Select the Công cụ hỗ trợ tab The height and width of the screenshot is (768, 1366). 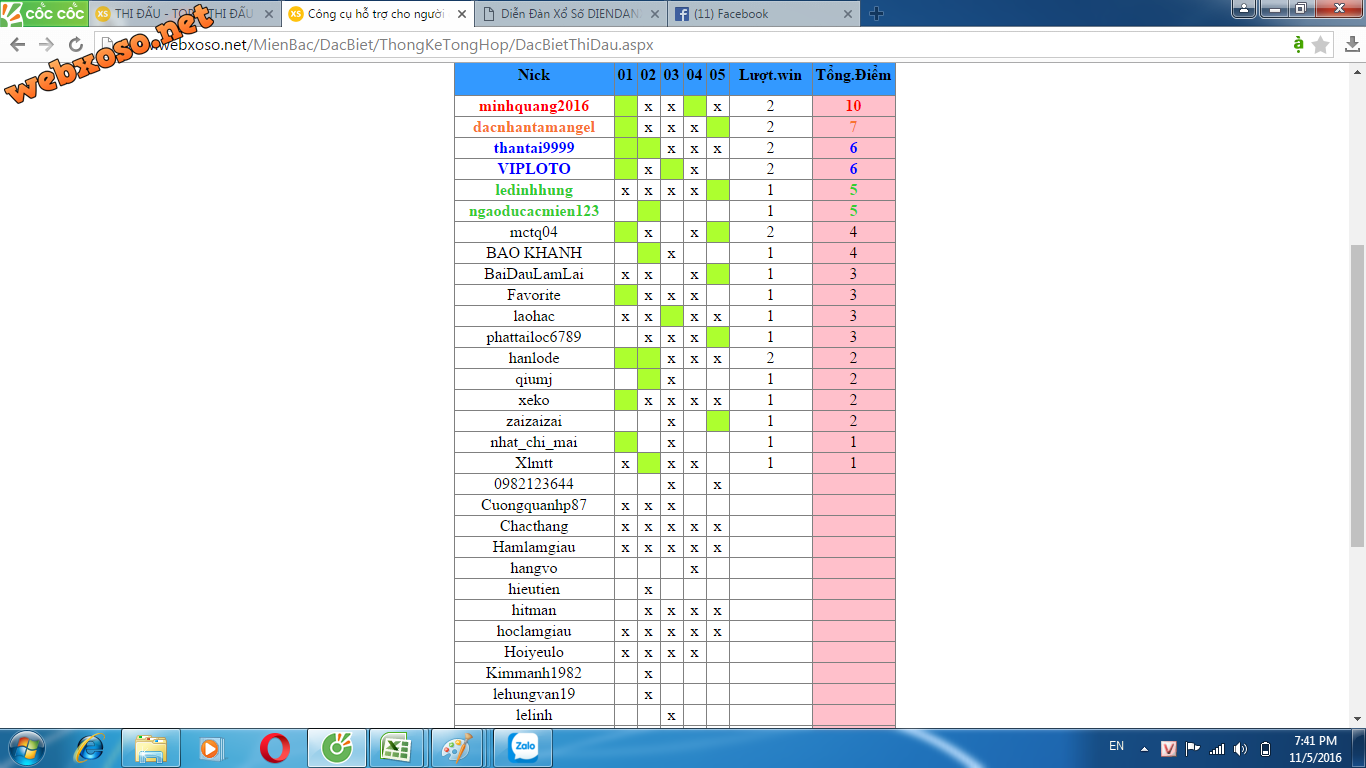point(375,14)
